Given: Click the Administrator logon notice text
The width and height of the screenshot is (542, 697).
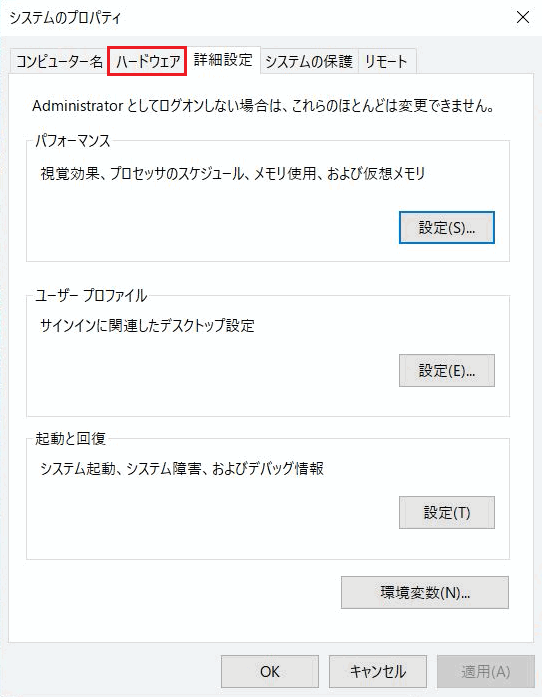Looking at the screenshot, I should click(263, 106).
